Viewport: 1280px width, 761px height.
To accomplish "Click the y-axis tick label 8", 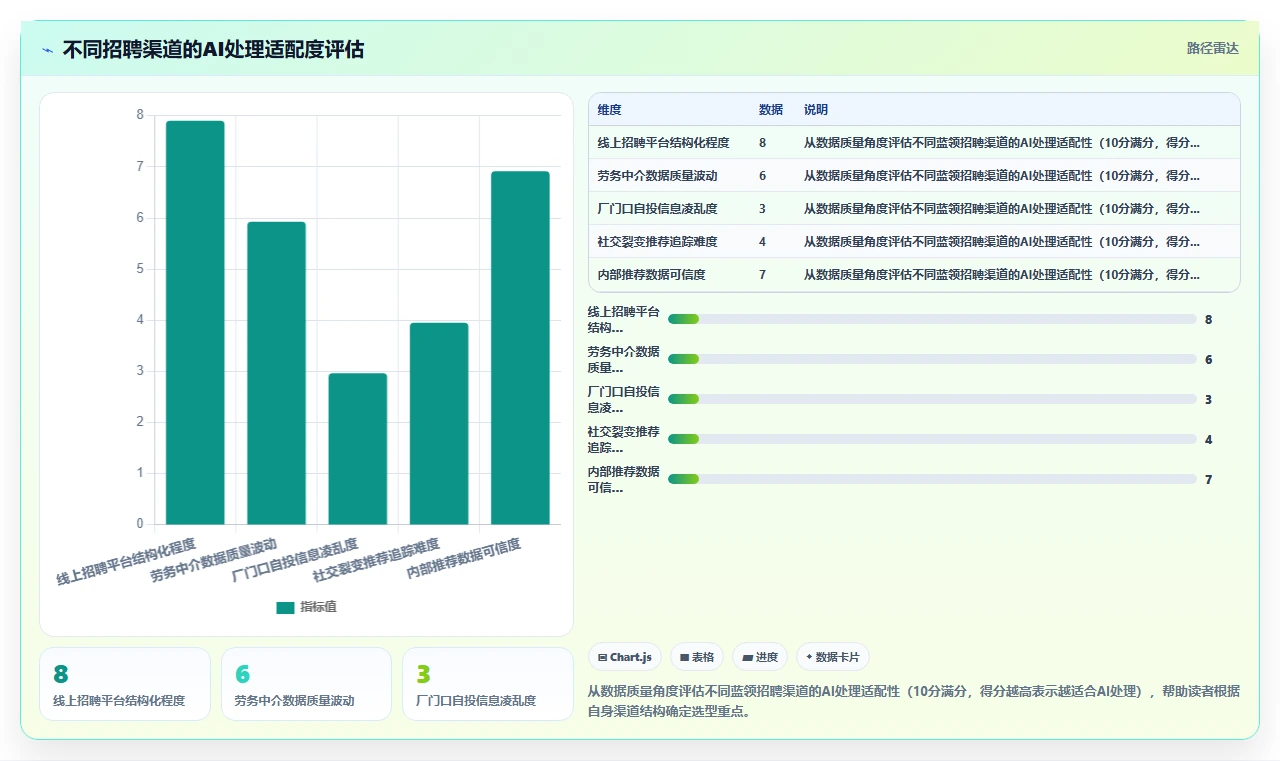I will tap(140, 115).
